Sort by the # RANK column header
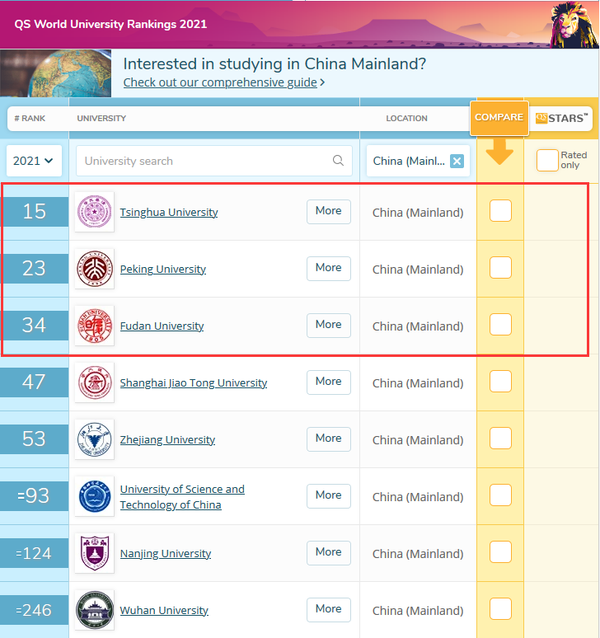 [x=30, y=118]
